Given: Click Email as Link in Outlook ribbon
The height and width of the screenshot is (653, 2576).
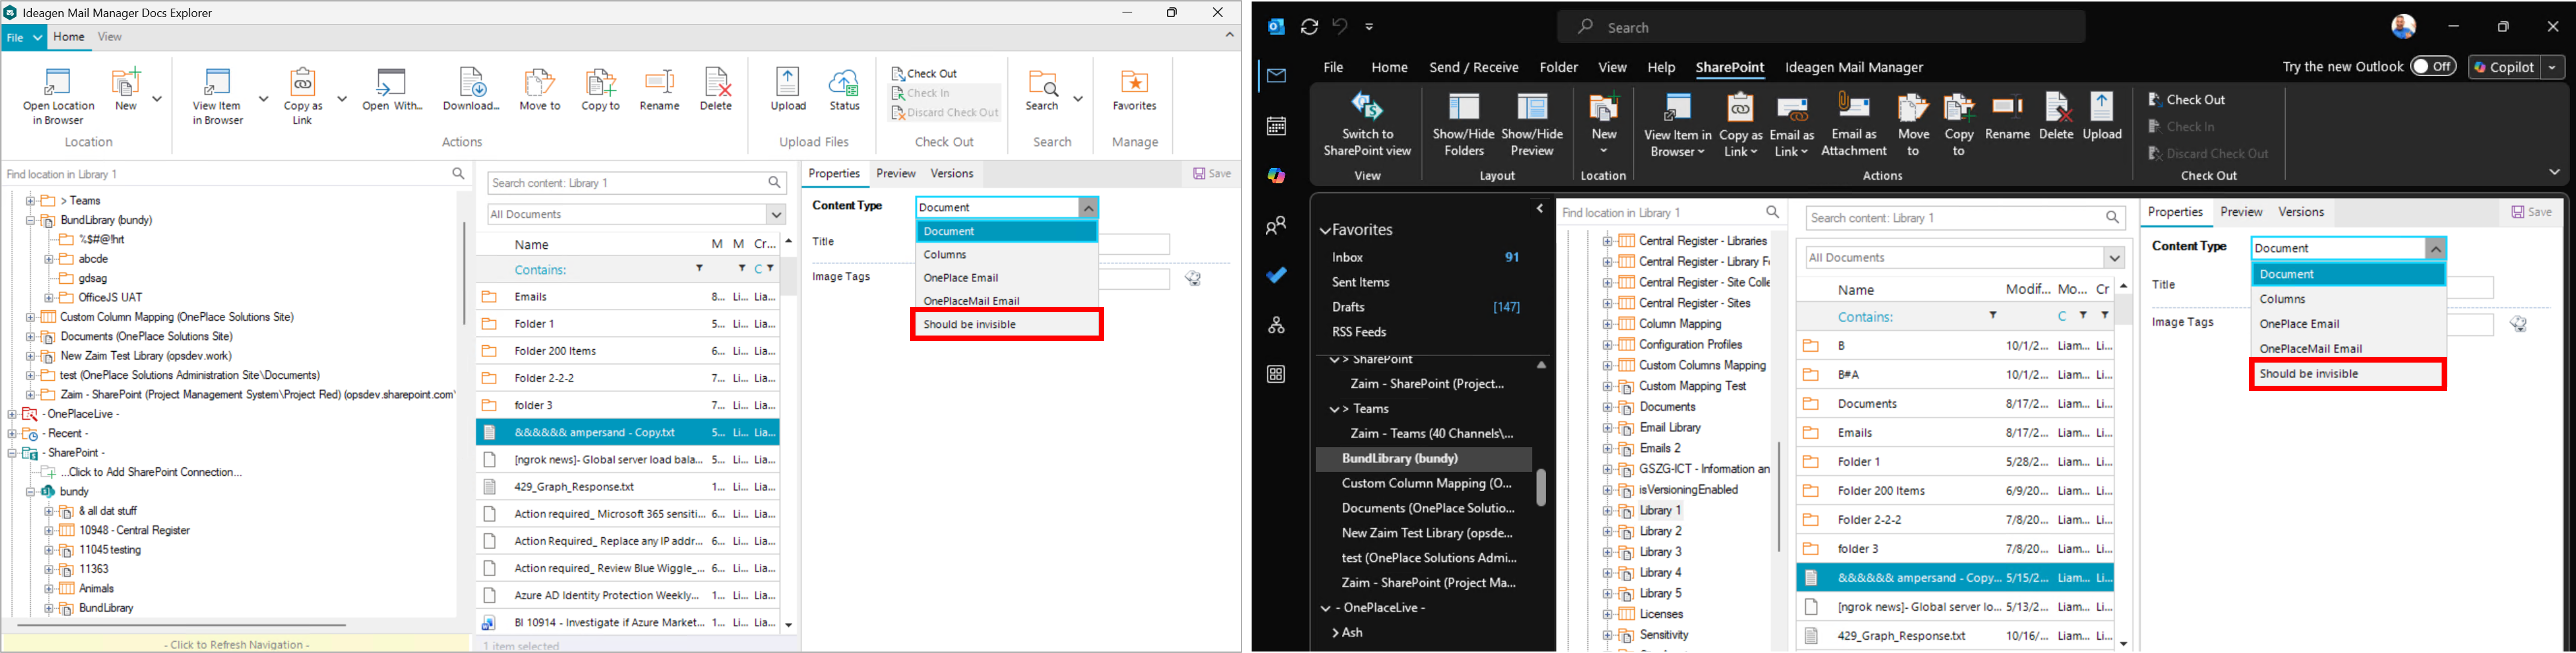Looking at the screenshot, I should click(x=1791, y=126).
